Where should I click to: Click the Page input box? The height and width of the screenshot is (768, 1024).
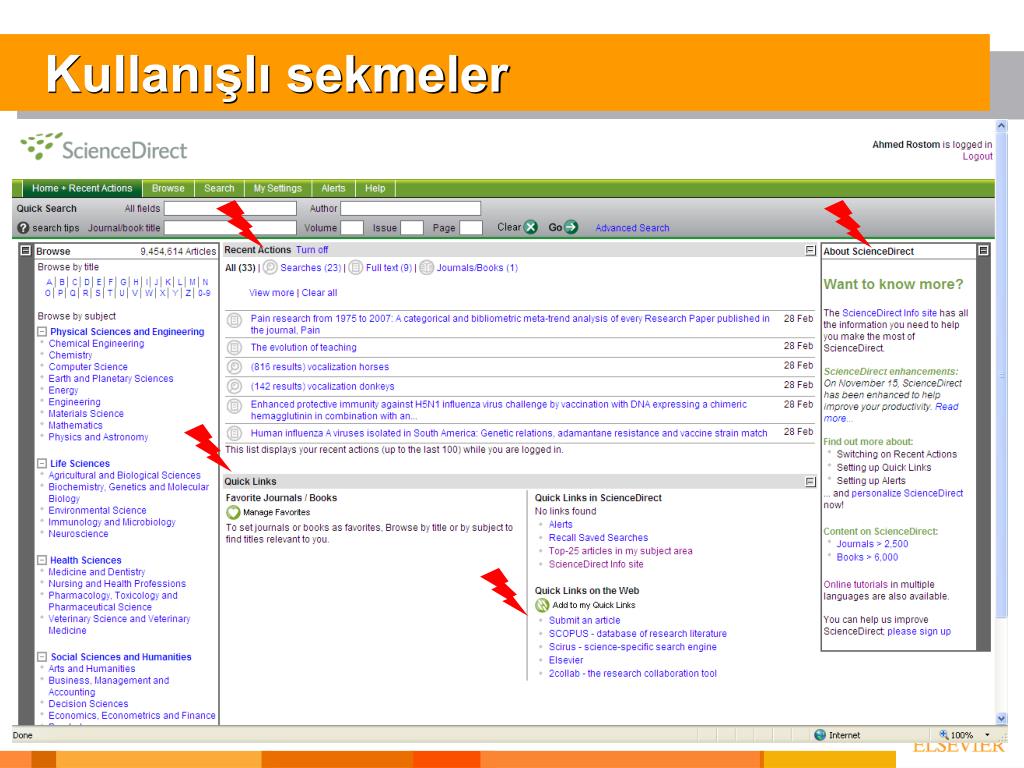tap(470, 228)
